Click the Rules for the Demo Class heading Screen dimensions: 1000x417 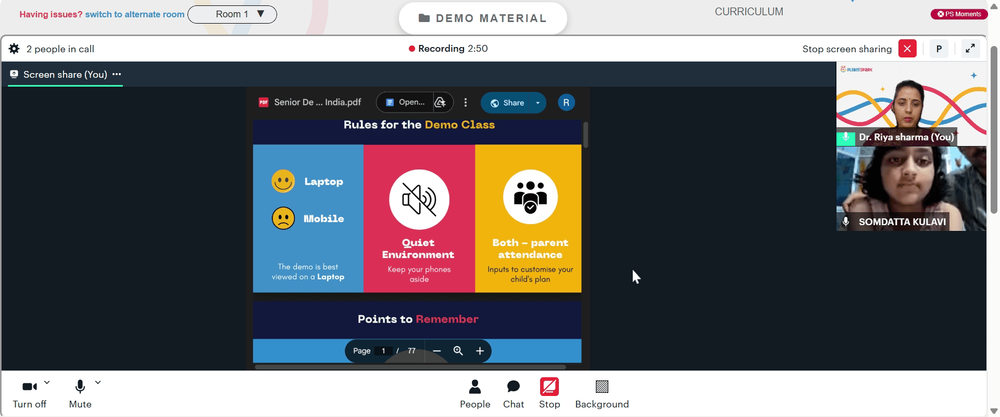(x=419, y=125)
